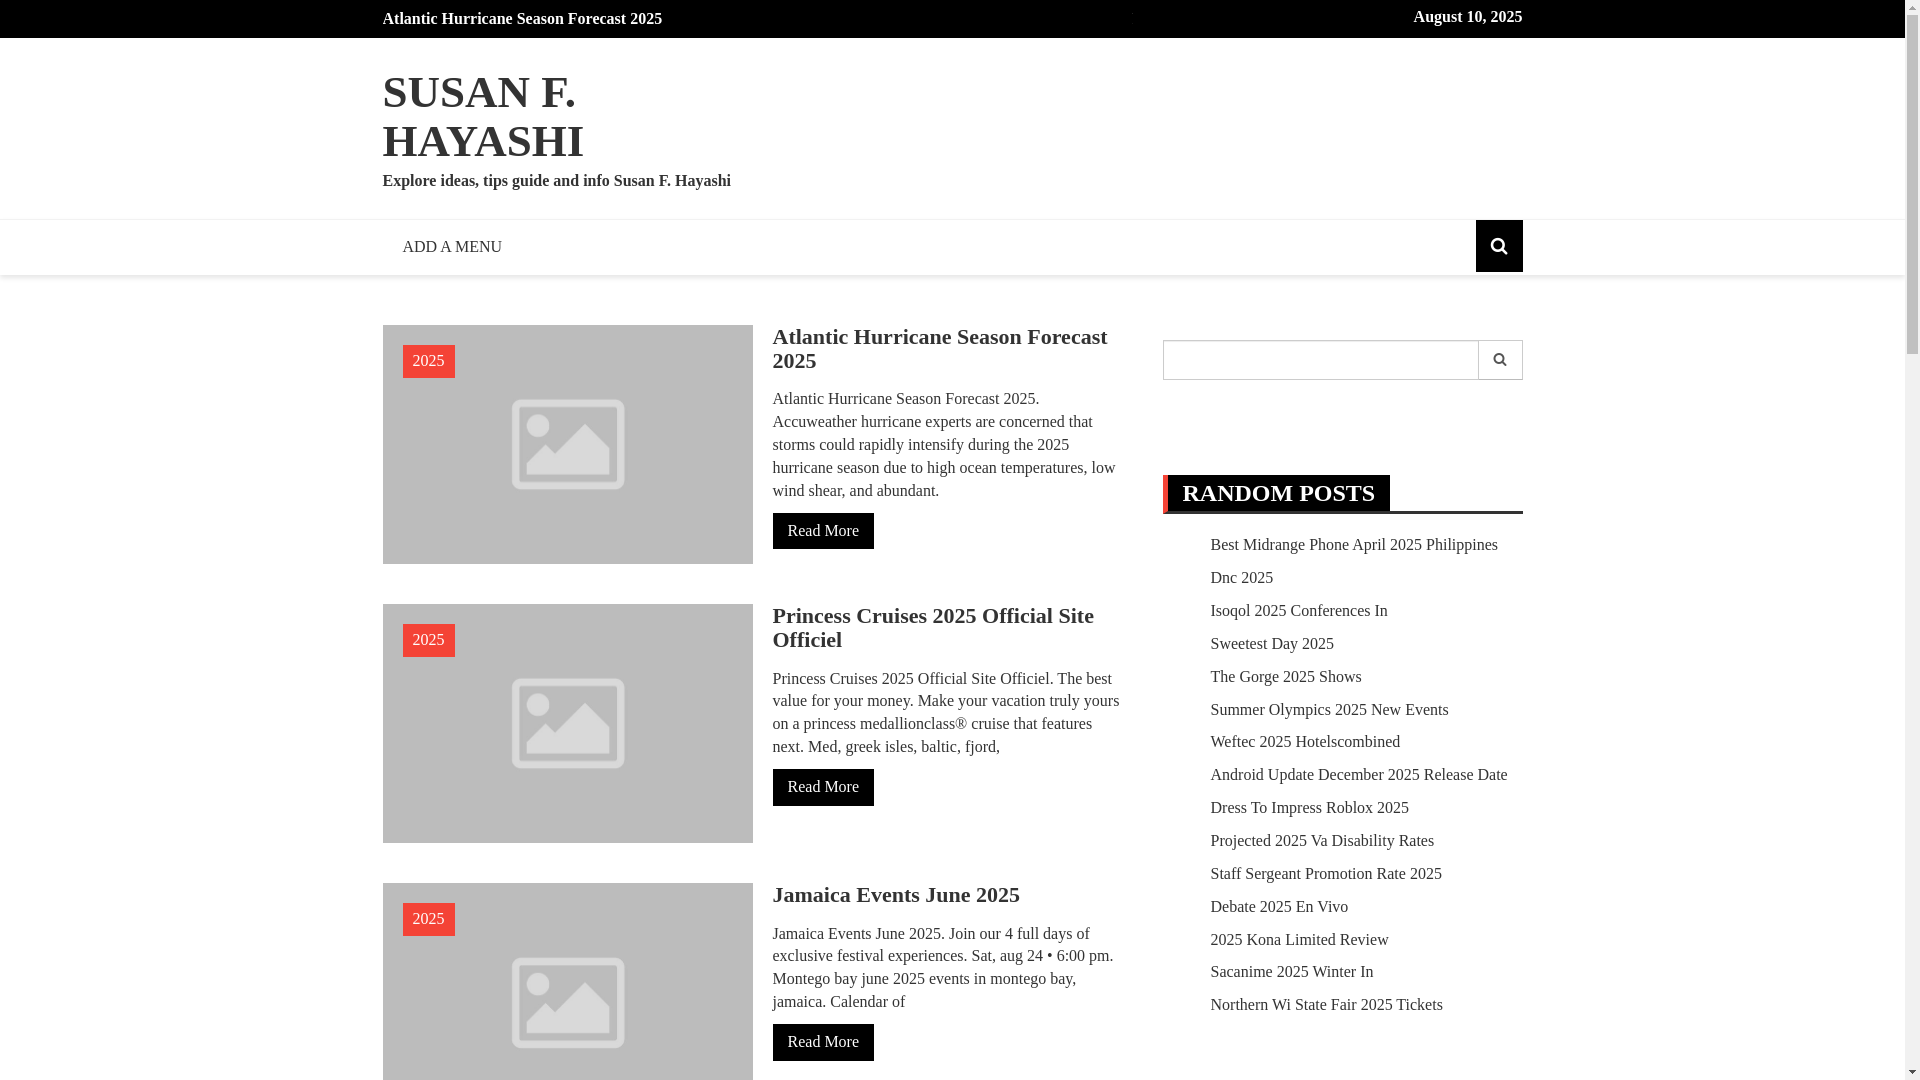Open Summer Olympics 2025 New Events link
1920x1080 pixels.
pos(1328,710)
